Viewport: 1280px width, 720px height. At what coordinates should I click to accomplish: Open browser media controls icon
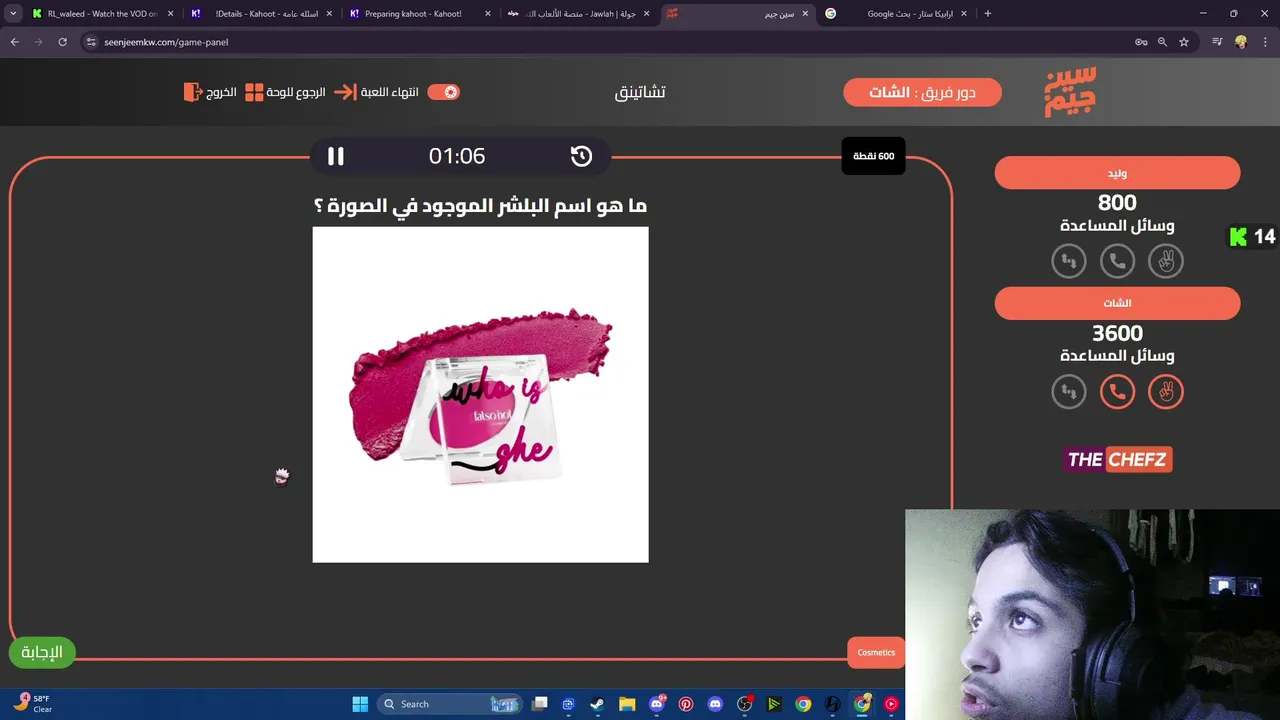(x=1217, y=42)
